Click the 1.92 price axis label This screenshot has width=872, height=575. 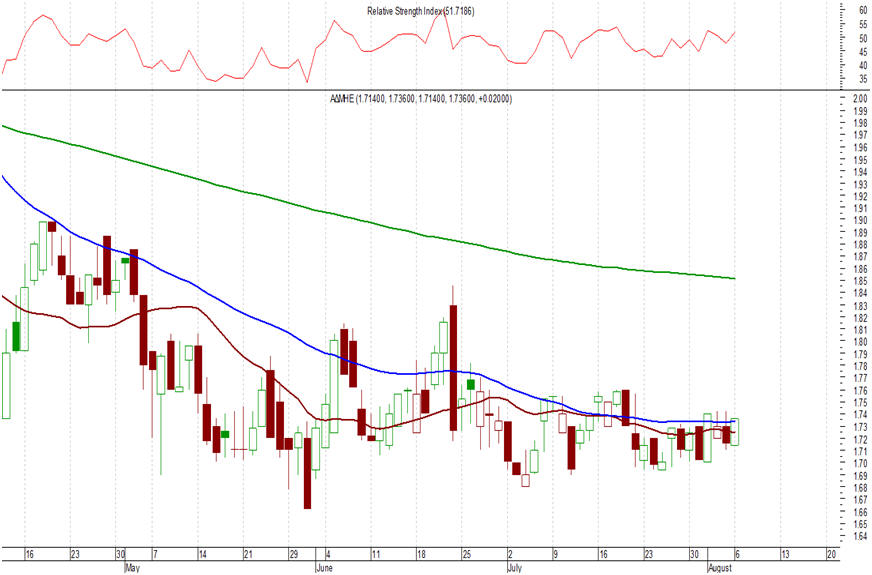click(x=860, y=196)
